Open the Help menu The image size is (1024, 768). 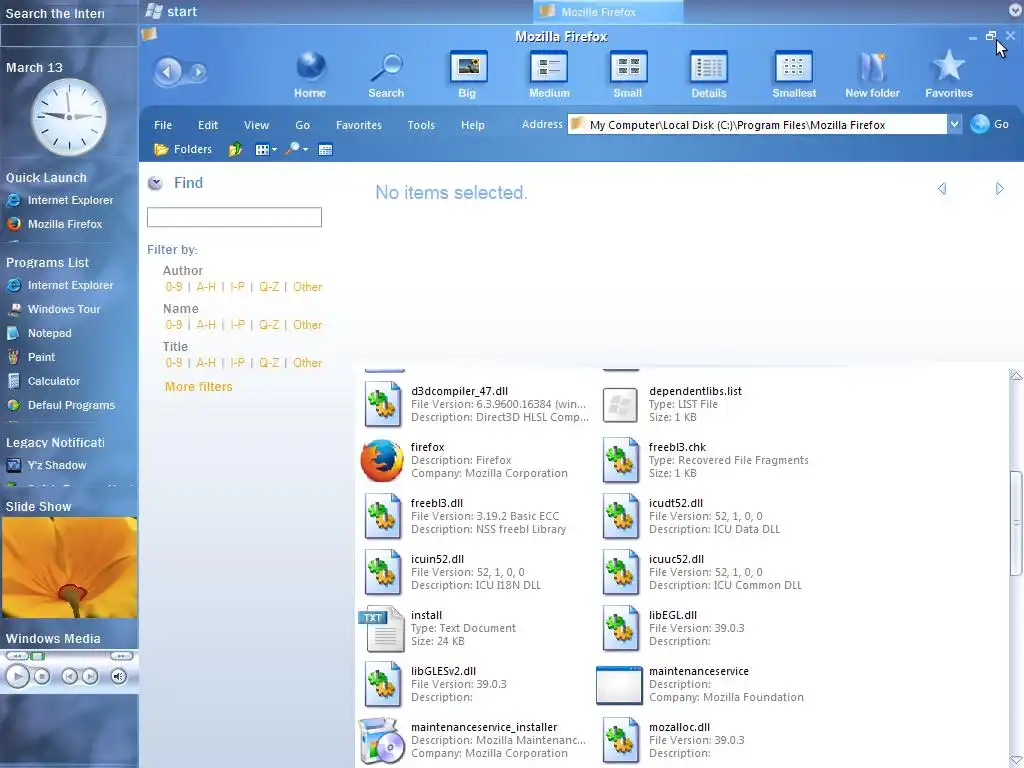click(473, 125)
